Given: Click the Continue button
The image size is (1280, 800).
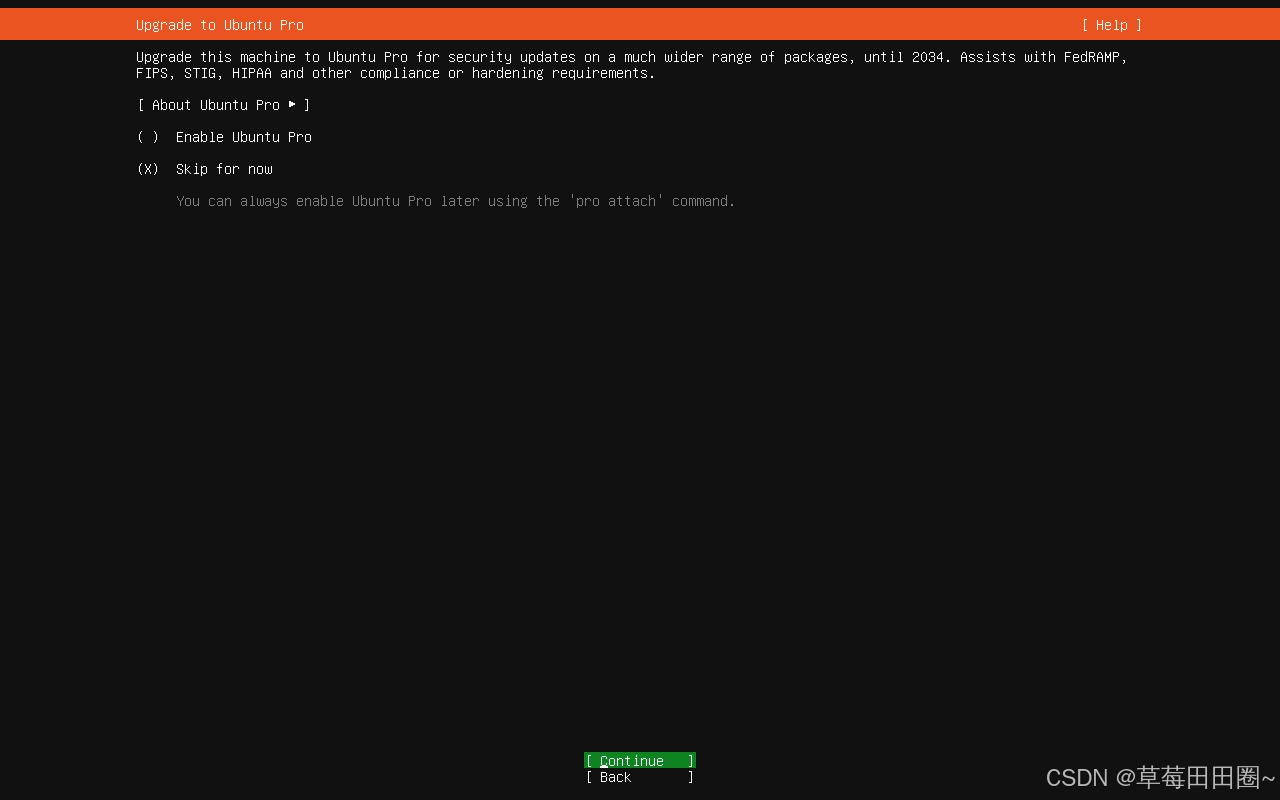Looking at the screenshot, I should tap(640, 761).
